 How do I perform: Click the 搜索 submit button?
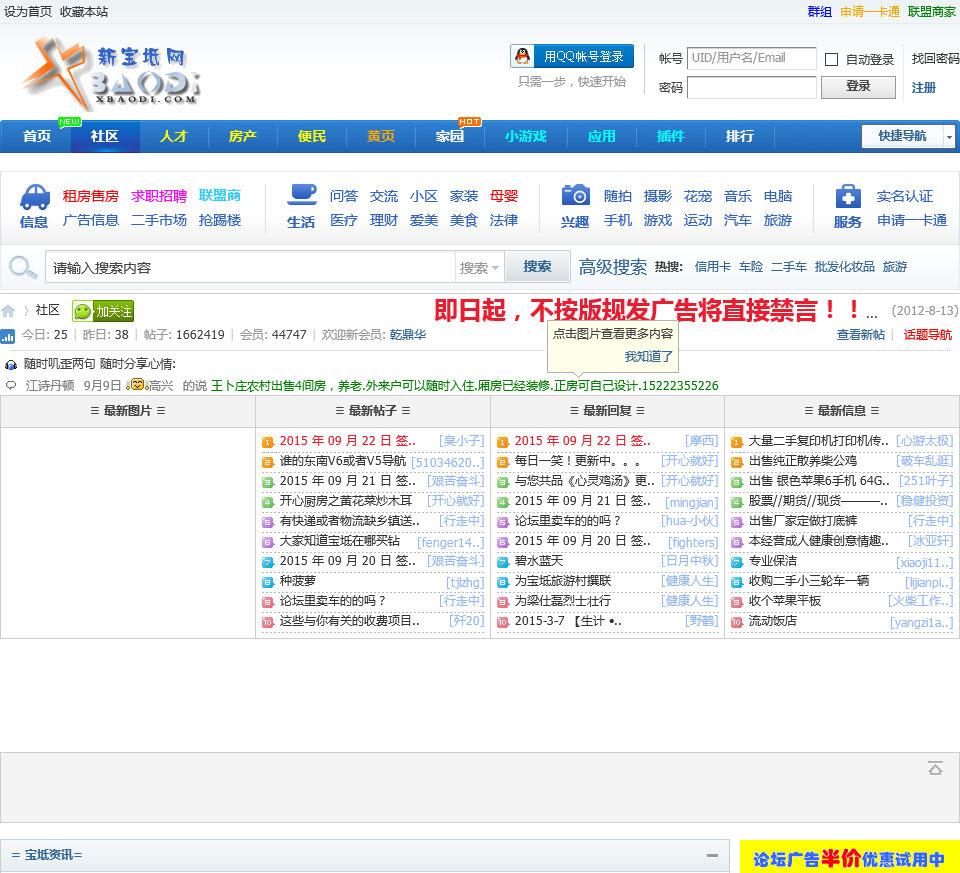coord(537,266)
